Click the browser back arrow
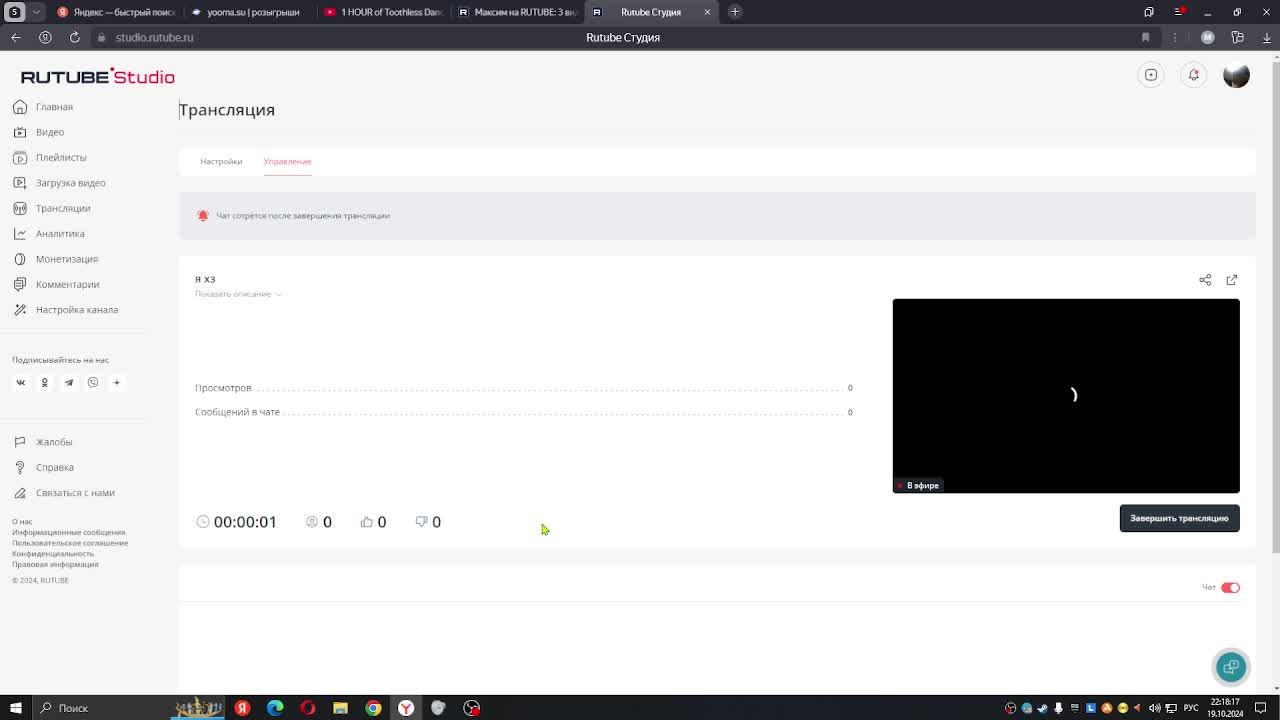 tap(16, 37)
